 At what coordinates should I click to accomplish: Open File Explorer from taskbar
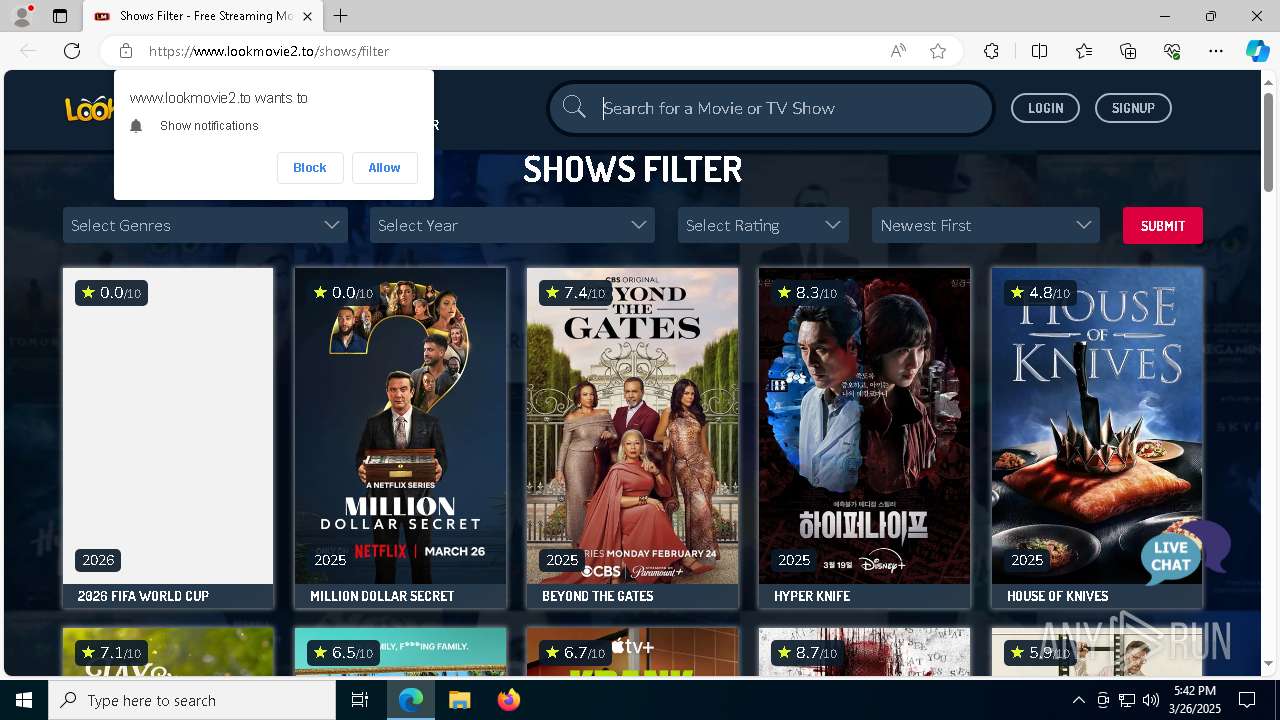click(x=459, y=700)
